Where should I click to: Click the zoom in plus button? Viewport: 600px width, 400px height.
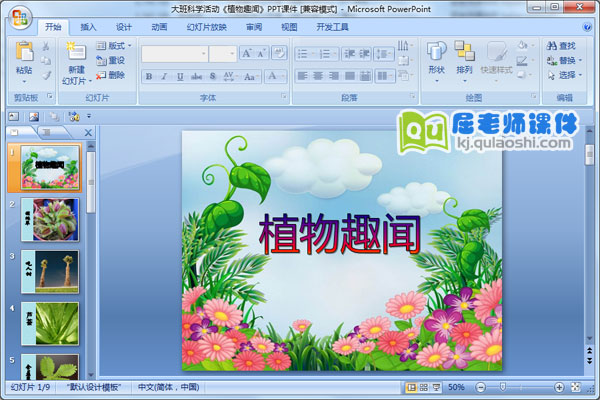tap(559, 387)
